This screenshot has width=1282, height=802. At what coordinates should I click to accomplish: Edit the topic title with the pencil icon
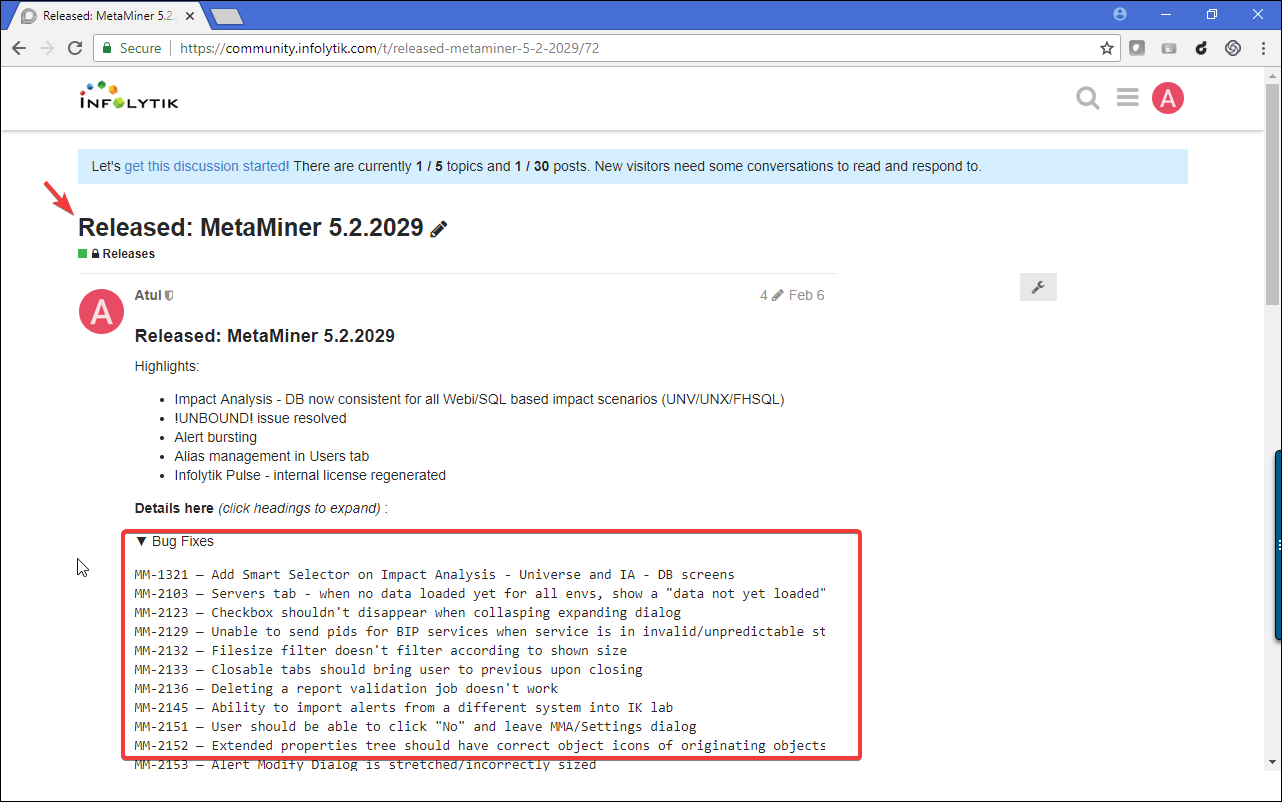pos(439,229)
